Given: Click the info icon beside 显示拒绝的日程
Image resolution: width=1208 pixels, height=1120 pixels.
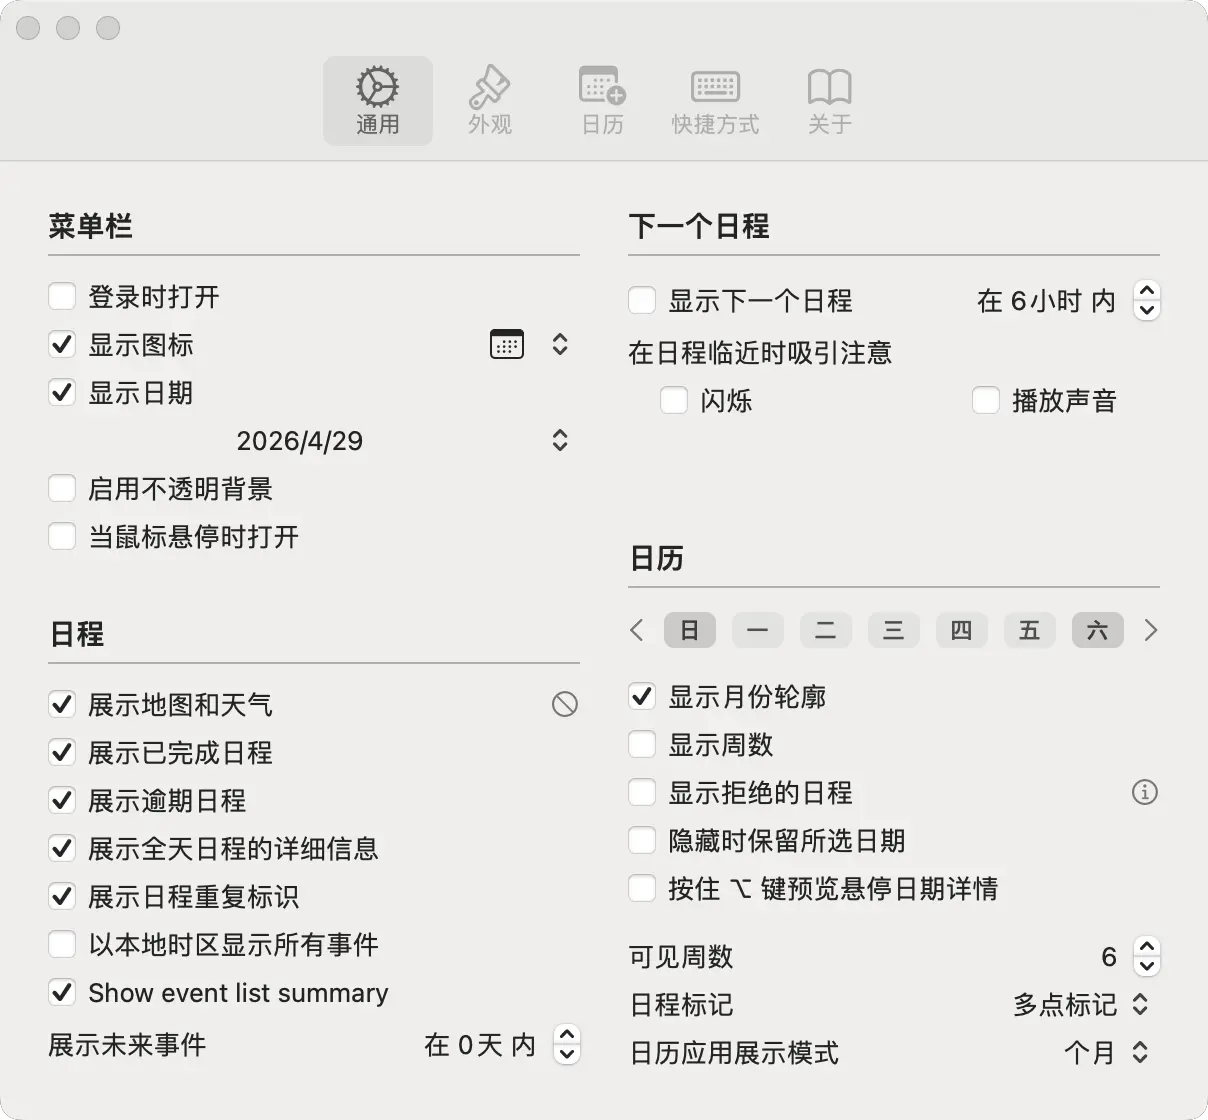Looking at the screenshot, I should [1144, 793].
